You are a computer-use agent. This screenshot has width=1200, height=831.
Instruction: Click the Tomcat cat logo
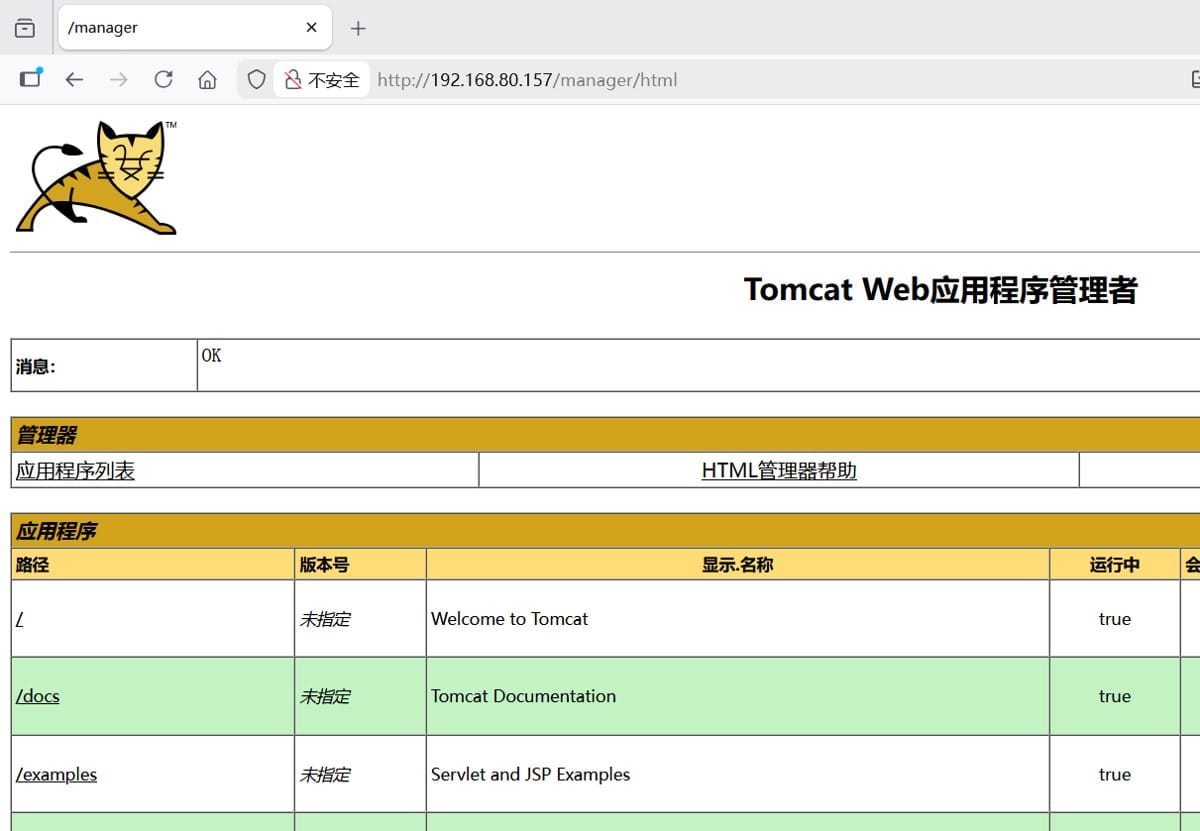tap(96, 178)
